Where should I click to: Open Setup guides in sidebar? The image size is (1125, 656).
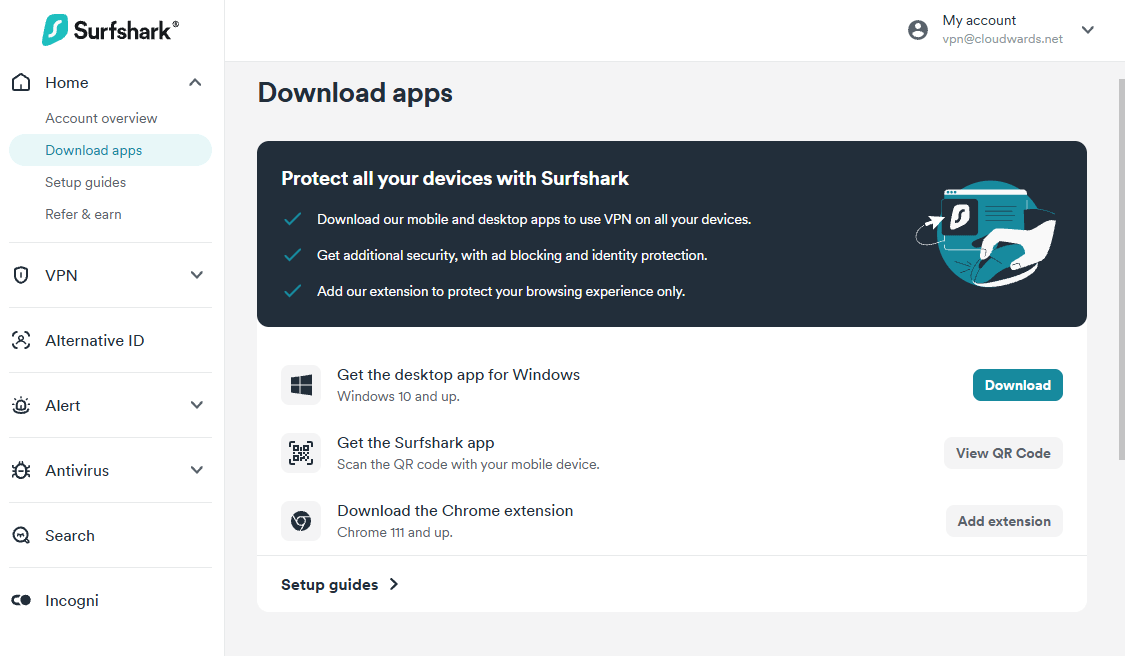pyautogui.click(x=85, y=182)
